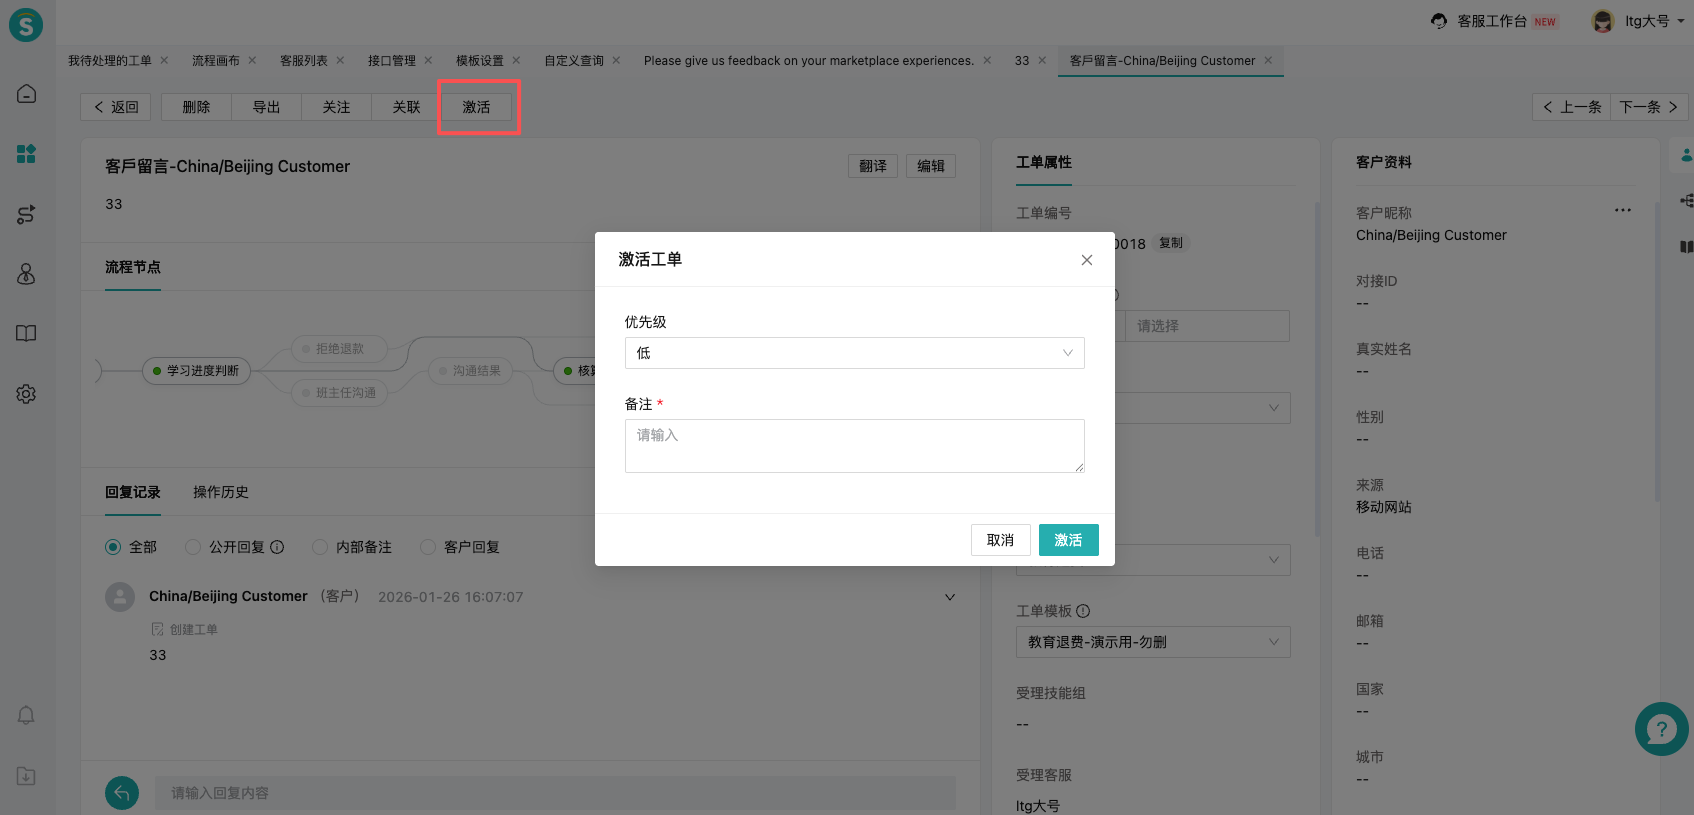The image size is (1694, 815).
Task: Switch to the 操作历史 tab
Action: (220, 492)
